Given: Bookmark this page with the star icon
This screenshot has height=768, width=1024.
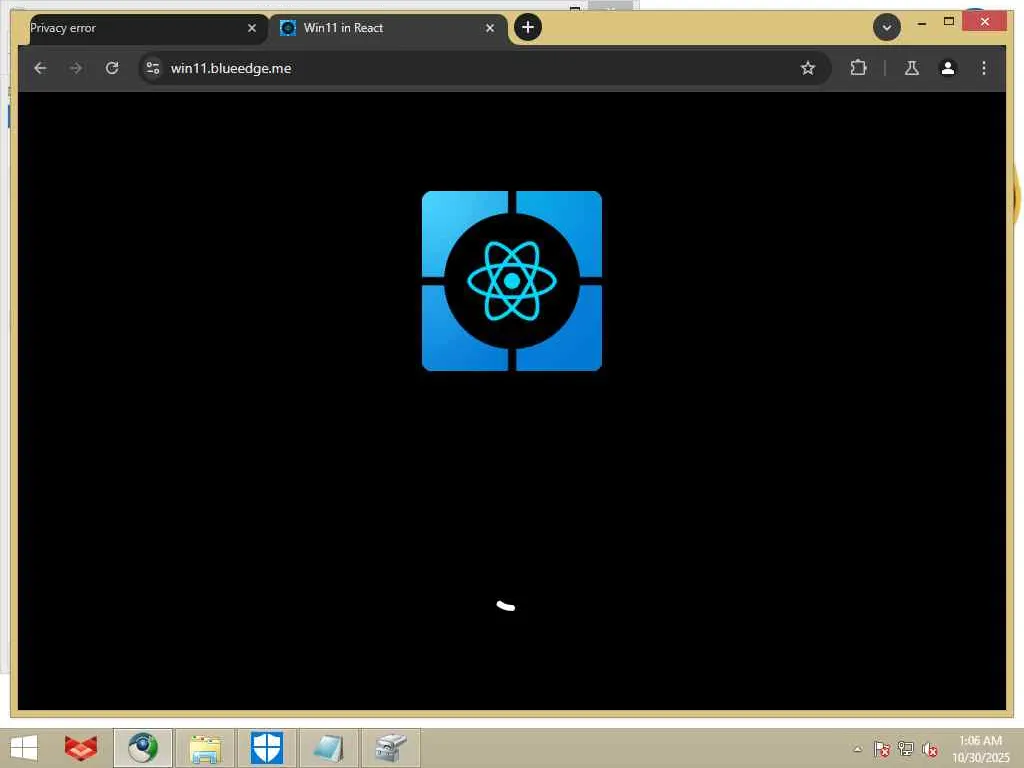Looking at the screenshot, I should tap(808, 68).
